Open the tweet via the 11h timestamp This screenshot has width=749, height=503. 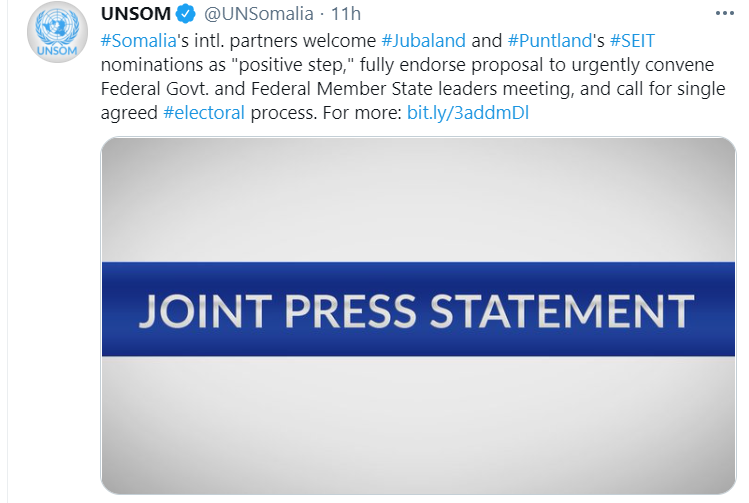pos(346,15)
